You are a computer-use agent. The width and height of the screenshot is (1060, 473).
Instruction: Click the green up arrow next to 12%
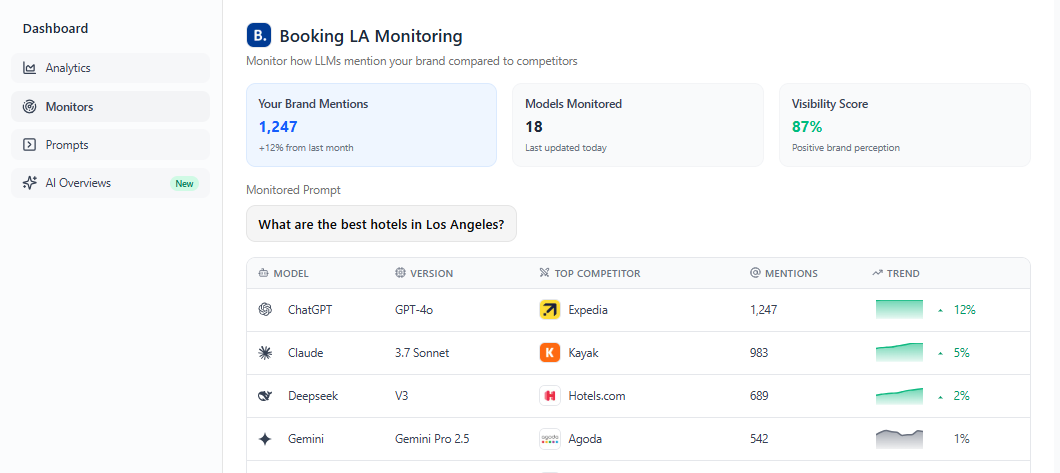click(x=940, y=310)
